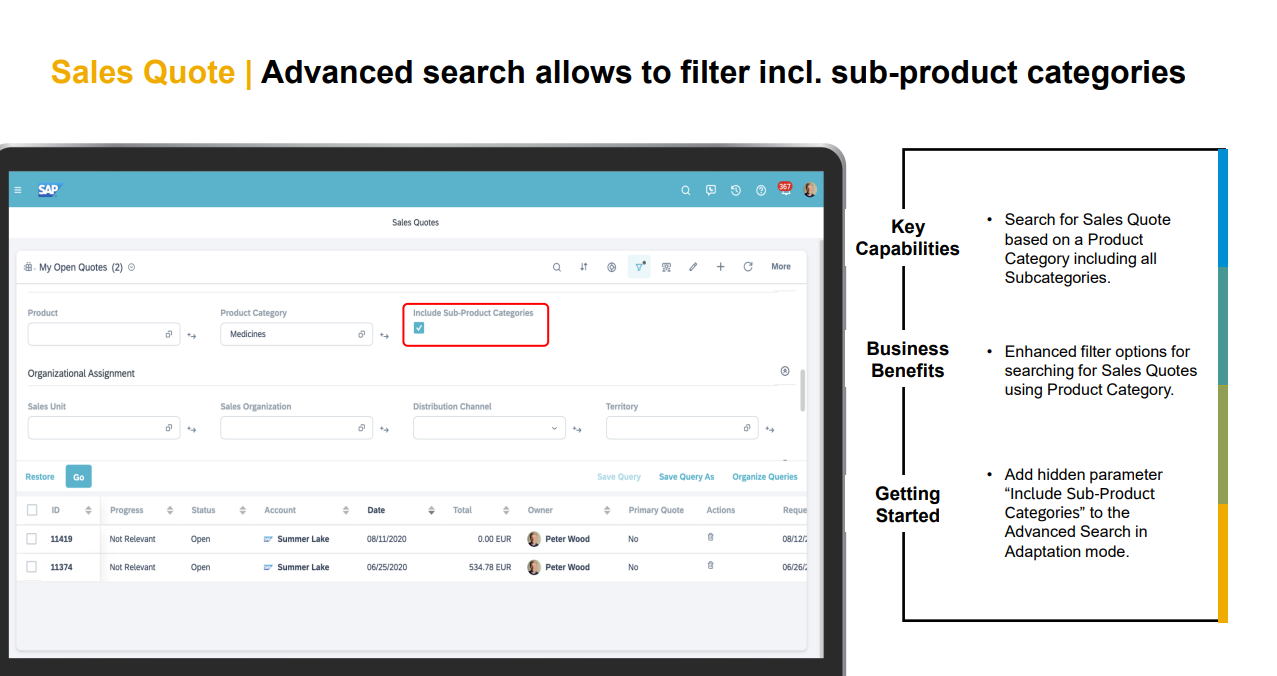The width and height of the screenshot is (1277, 676).
Task: Sort by Date column
Action: pyautogui.click(x=431, y=510)
